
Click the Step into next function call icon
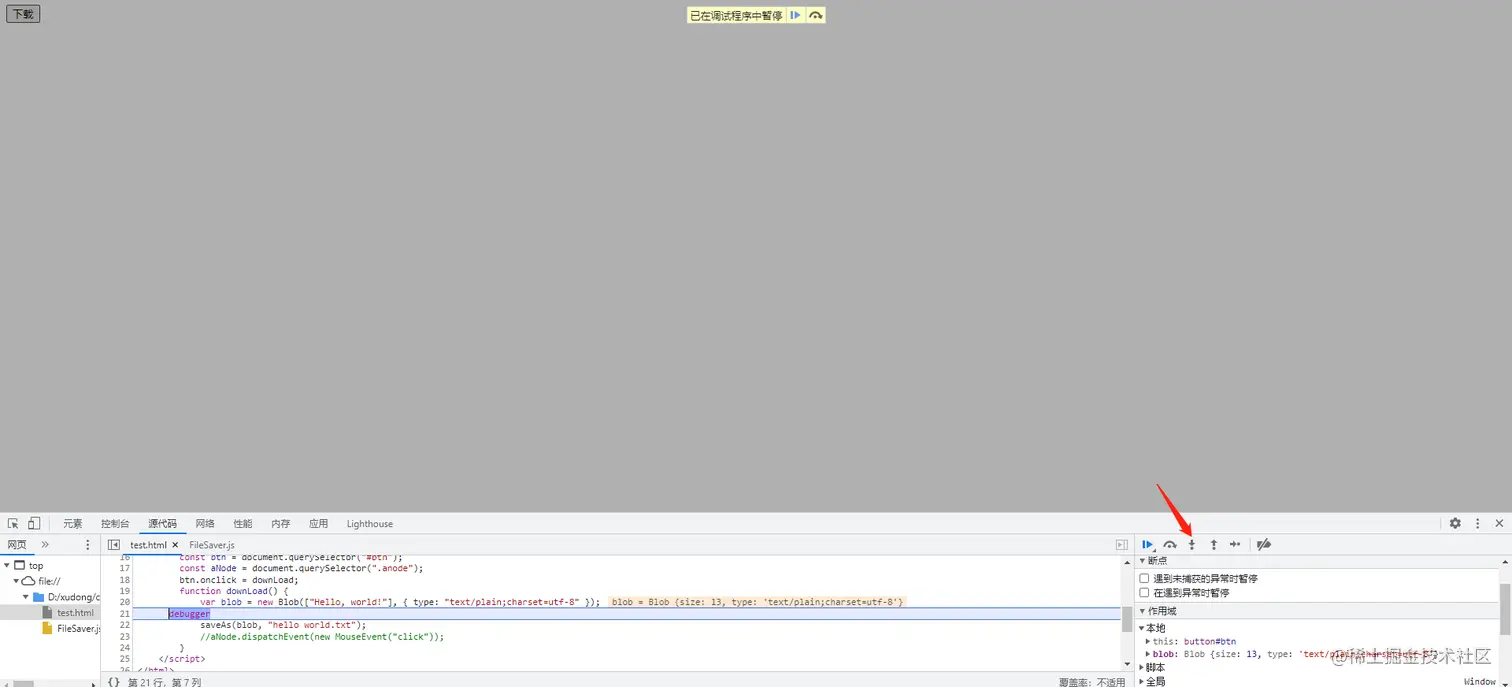(1191, 544)
